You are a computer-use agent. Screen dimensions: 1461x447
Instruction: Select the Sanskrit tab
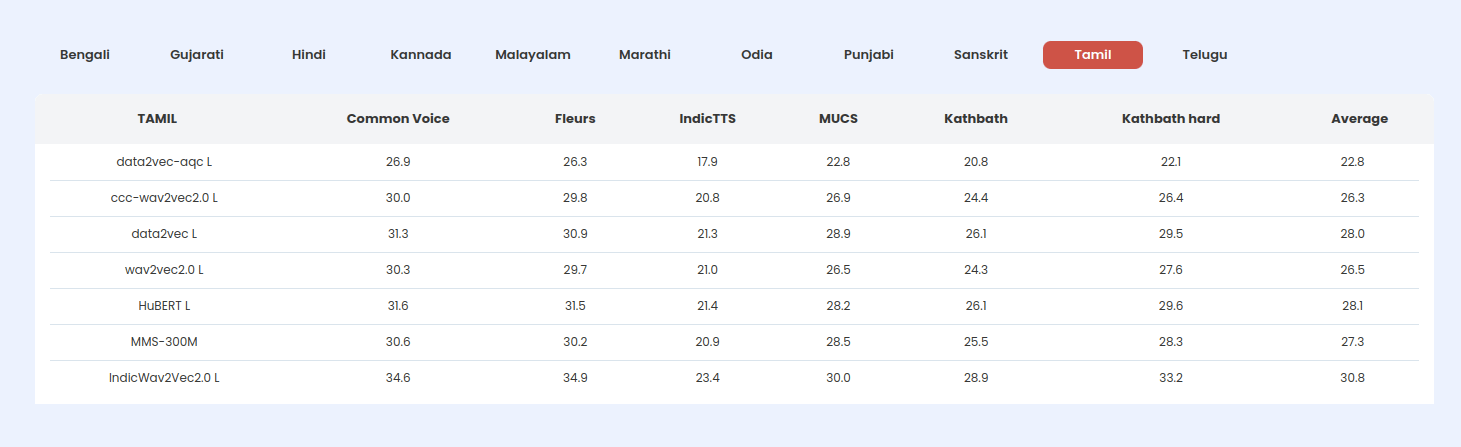tap(981, 55)
